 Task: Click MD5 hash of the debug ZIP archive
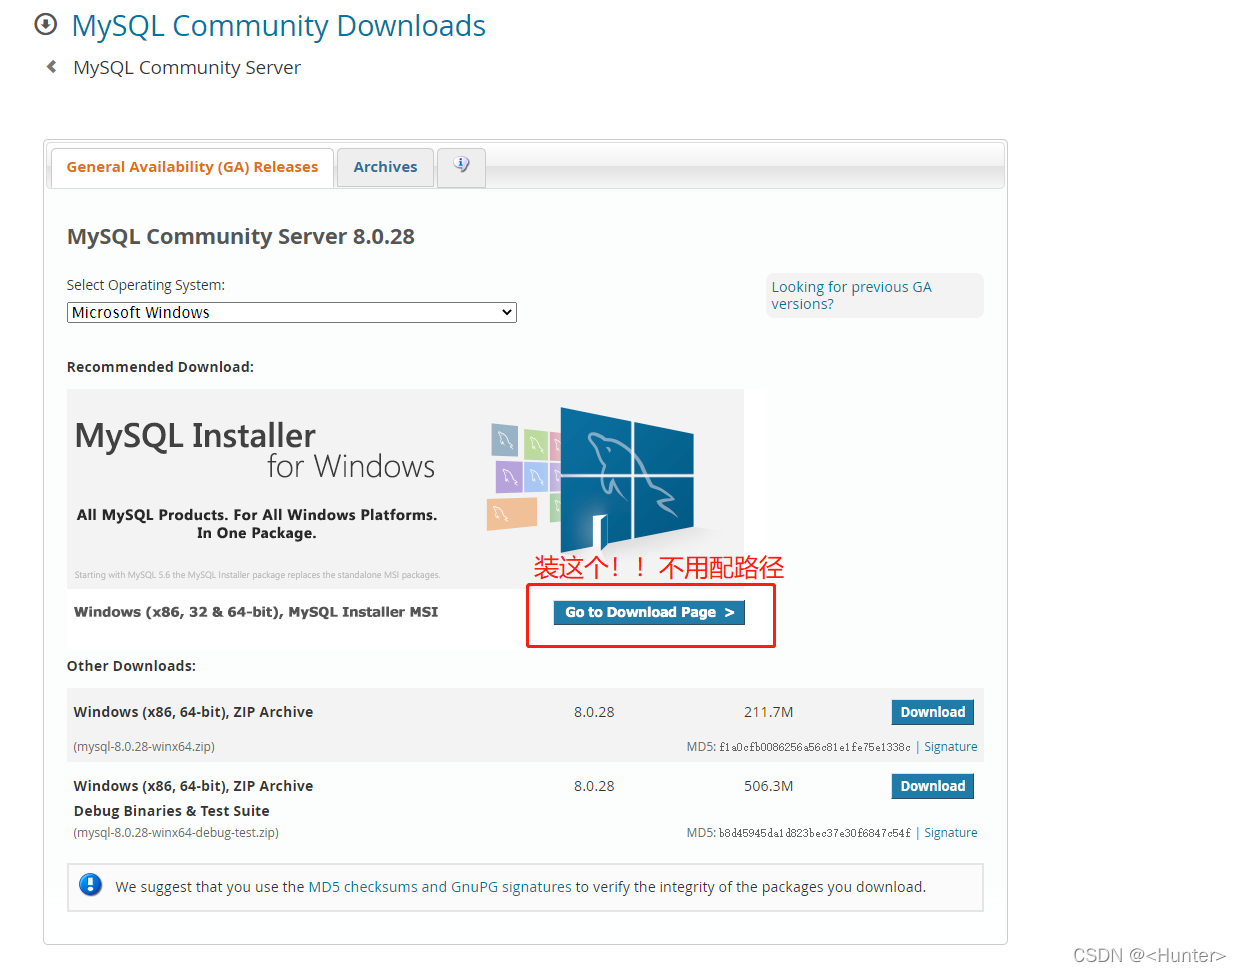(814, 833)
